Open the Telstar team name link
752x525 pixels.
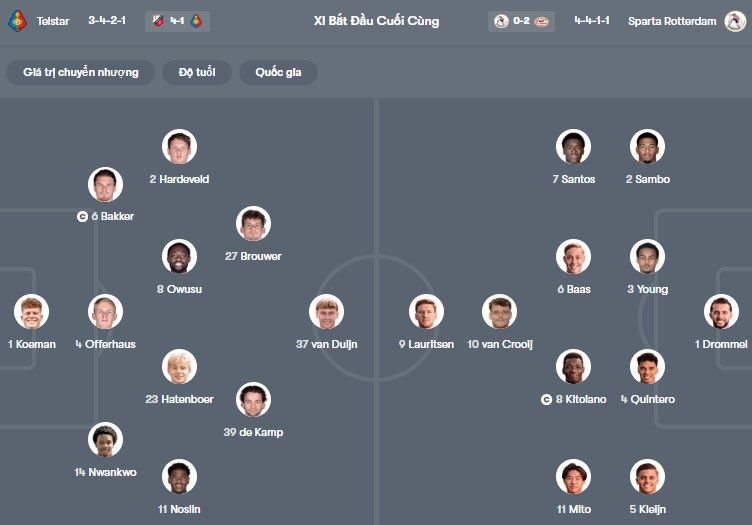click(53, 20)
